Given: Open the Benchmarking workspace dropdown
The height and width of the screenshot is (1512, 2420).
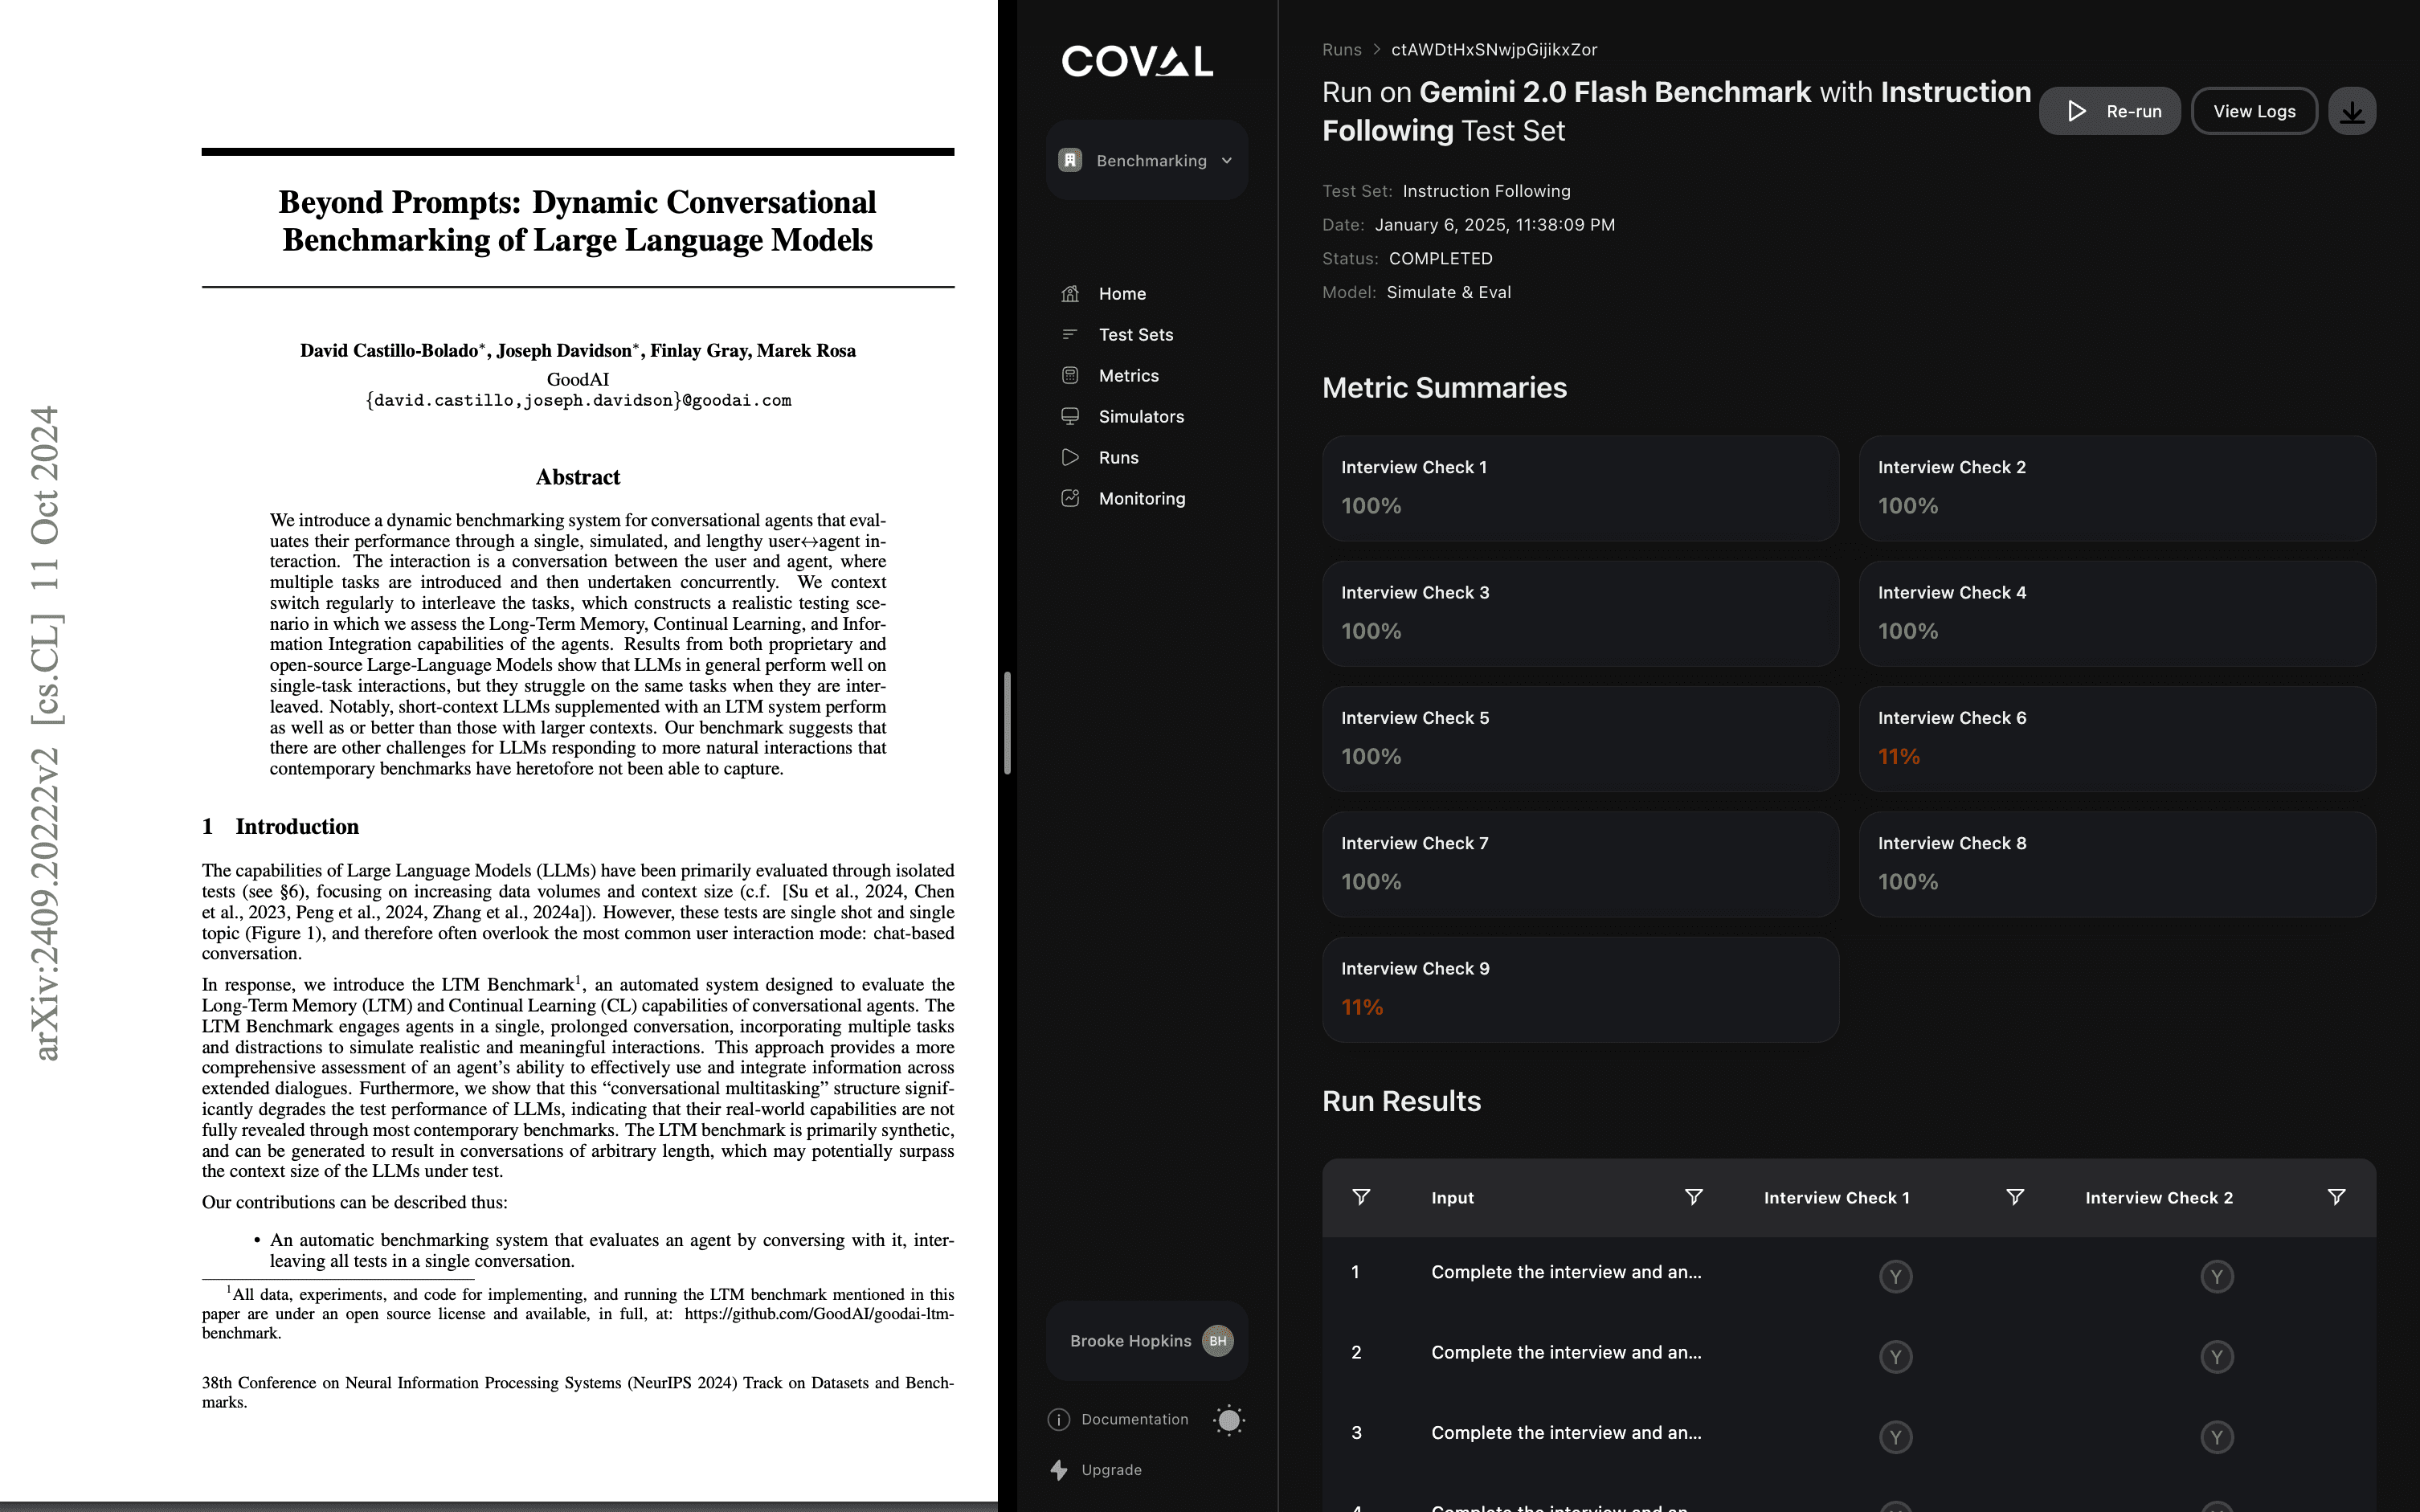Looking at the screenshot, I should coord(1147,160).
